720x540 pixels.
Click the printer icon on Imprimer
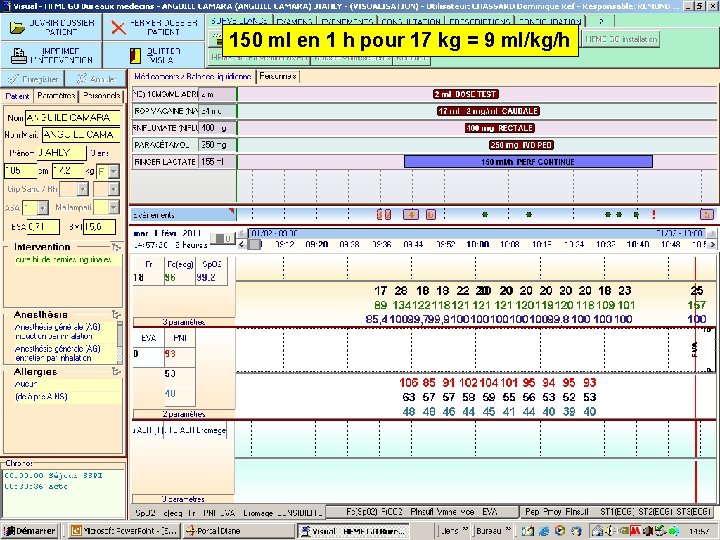pyautogui.click(x=18, y=56)
